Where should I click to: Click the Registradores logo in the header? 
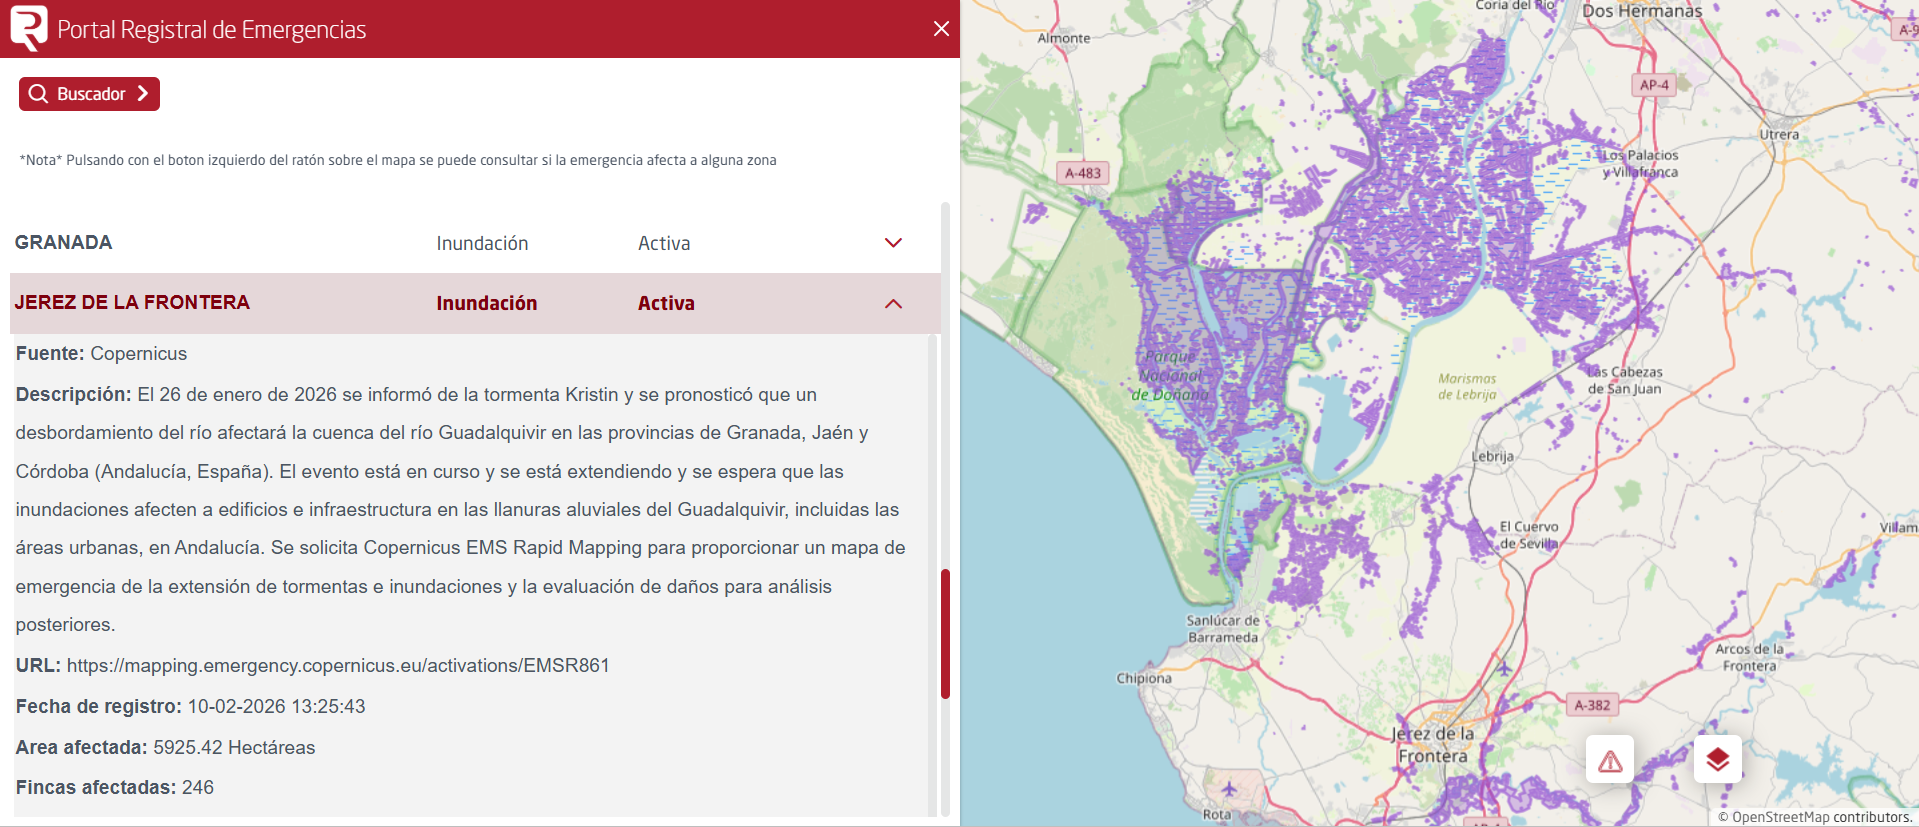coord(29,28)
